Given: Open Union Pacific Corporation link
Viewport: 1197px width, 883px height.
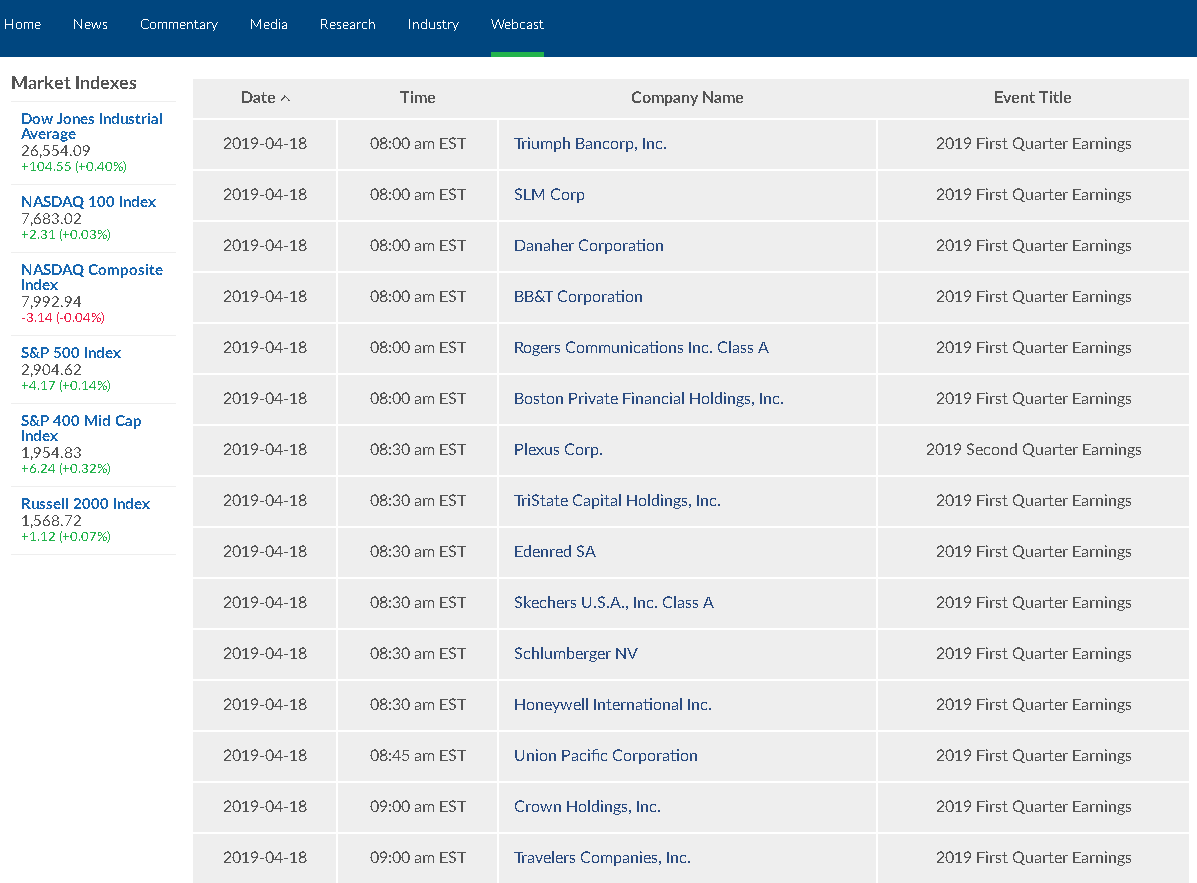Looking at the screenshot, I should 605,756.
